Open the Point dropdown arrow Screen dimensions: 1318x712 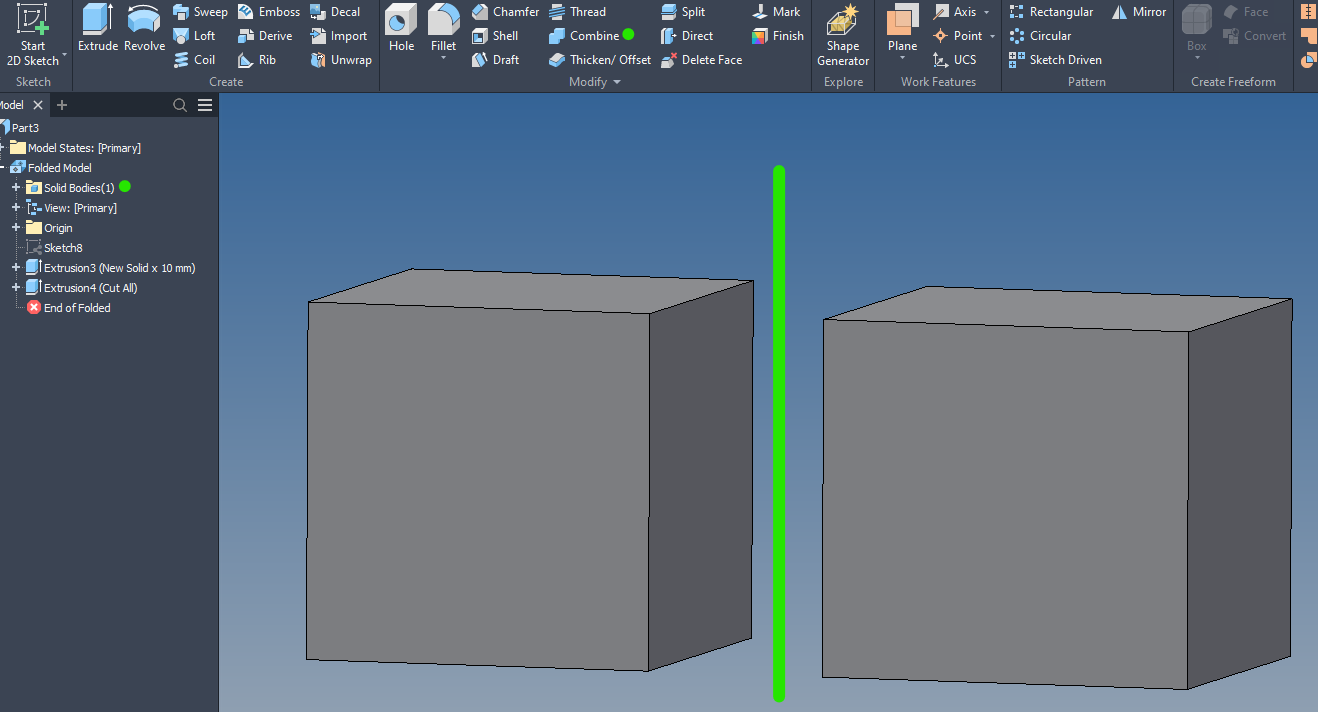(992, 36)
